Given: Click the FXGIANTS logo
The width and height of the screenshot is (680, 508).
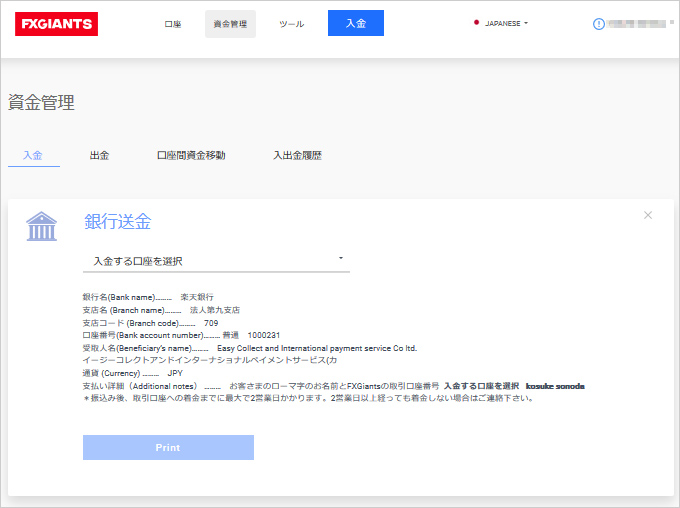Looking at the screenshot, I should coord(56,24).
